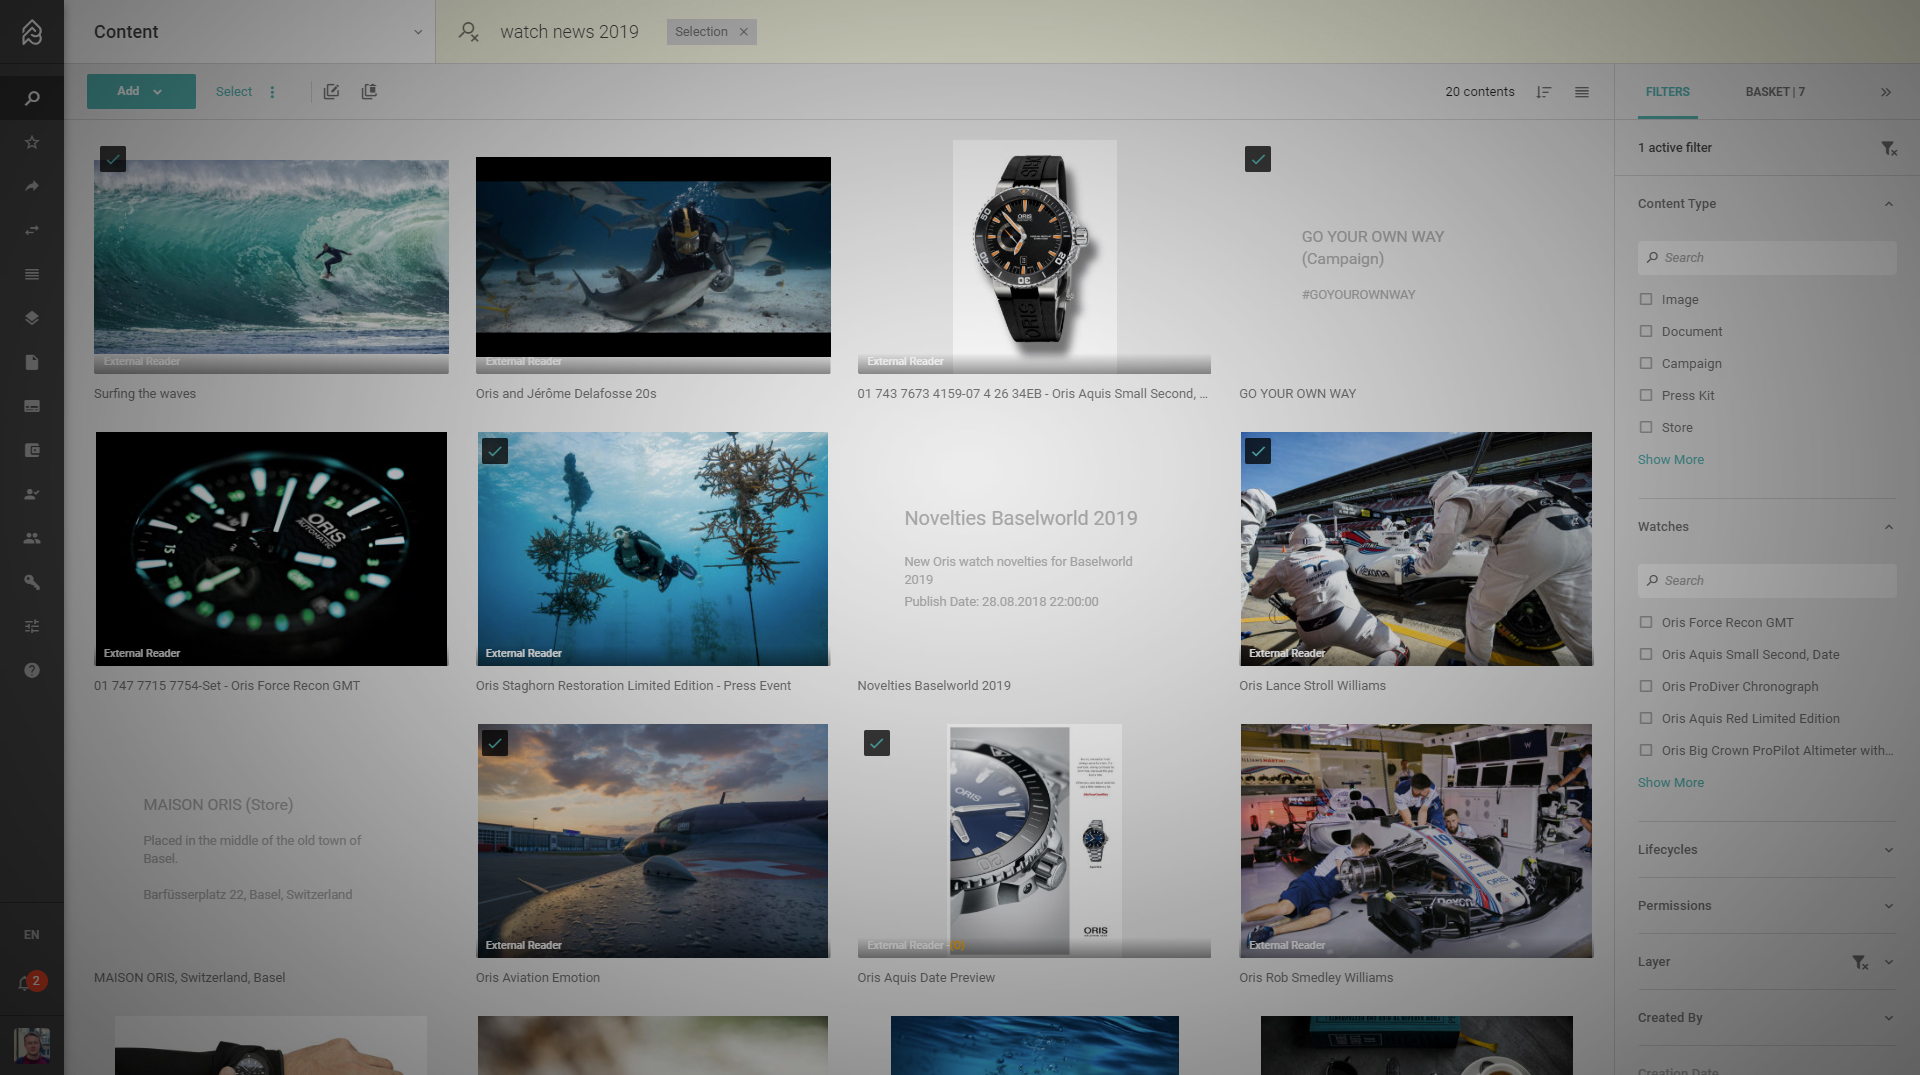Switch language via EN button
Screen dimensions: 1920x1075
tap(32, 935)
